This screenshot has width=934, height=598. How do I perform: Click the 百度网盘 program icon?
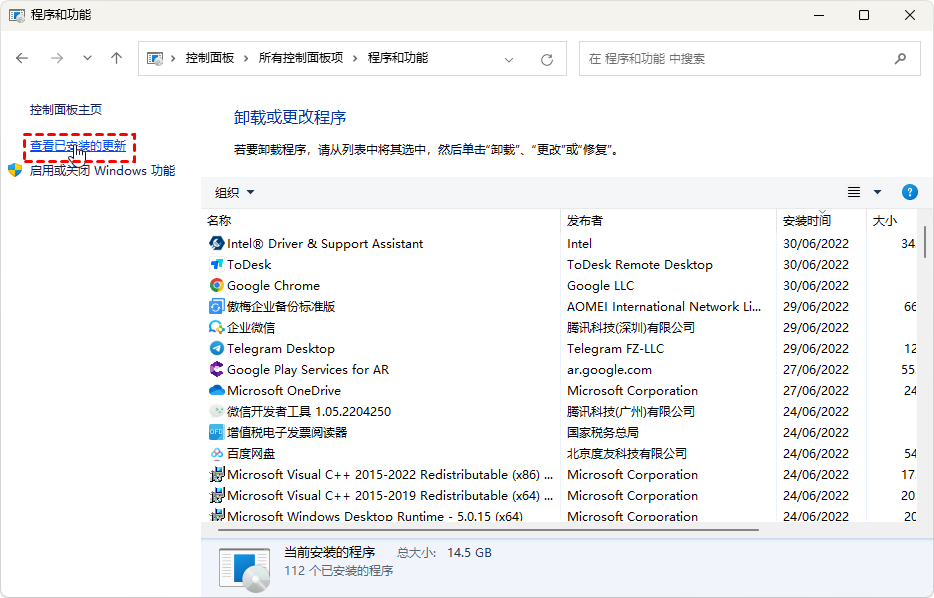click(x=217, y=453)
